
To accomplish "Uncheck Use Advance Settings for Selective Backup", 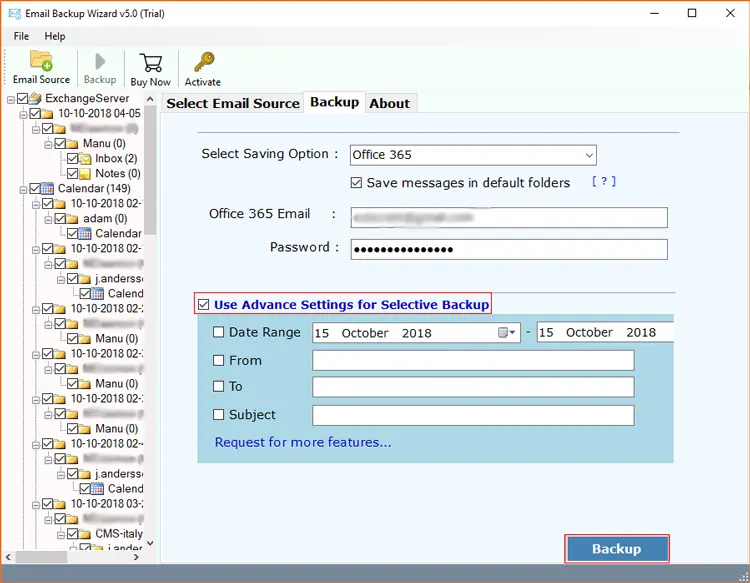I will 204,304.
